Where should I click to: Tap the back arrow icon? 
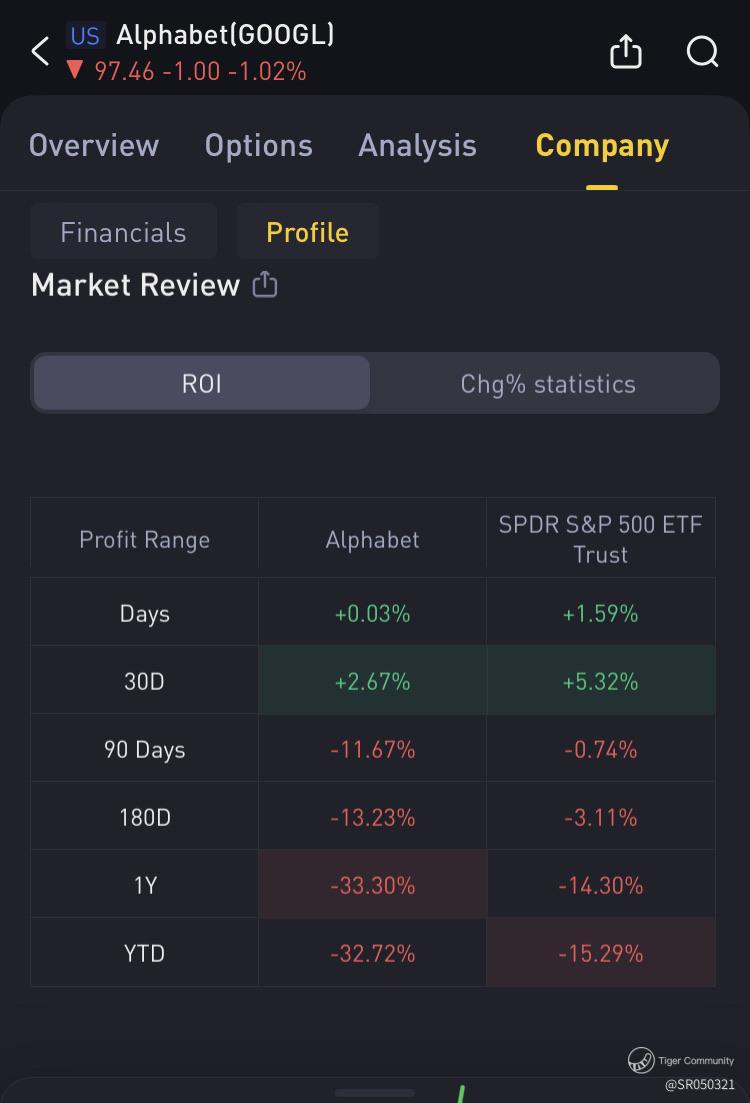40,51
